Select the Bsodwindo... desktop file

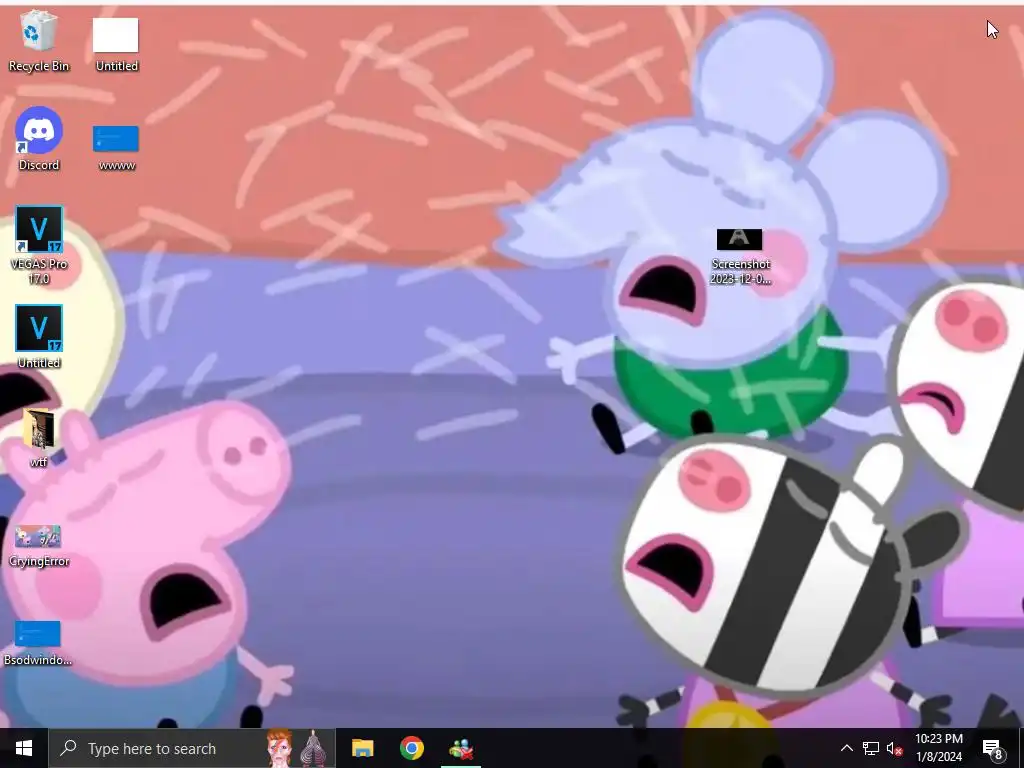pyautogui.click(x=38, y=643)
